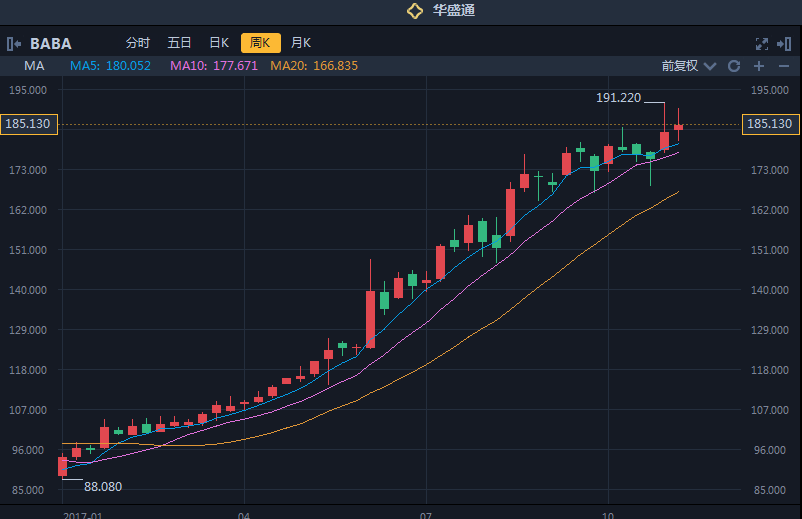The image size is (802, 519).
Task: Select the 日K daily candlestick tab
Action: tap(219, 43)
